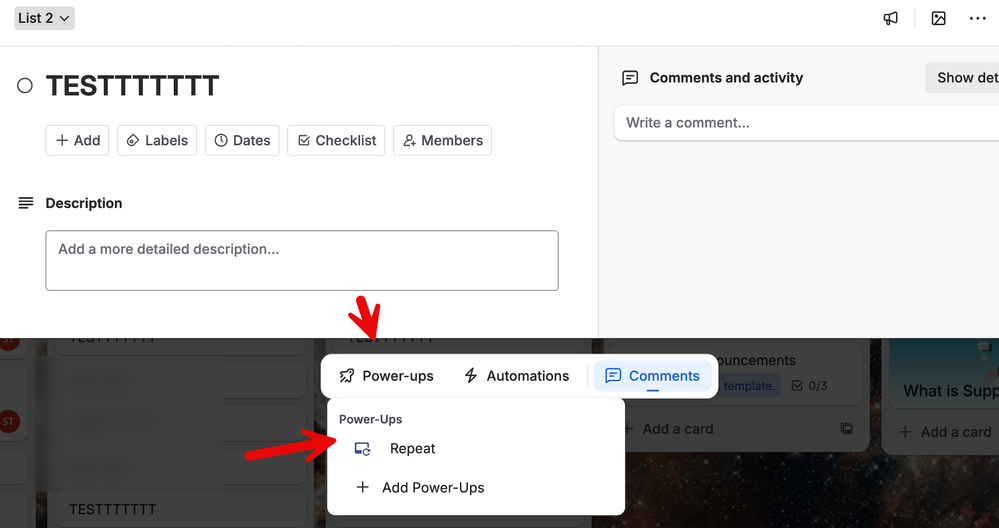The image size is (999, 528).
Task: Click the TESTTTTTTT card title
Action: tap(133, 85)
